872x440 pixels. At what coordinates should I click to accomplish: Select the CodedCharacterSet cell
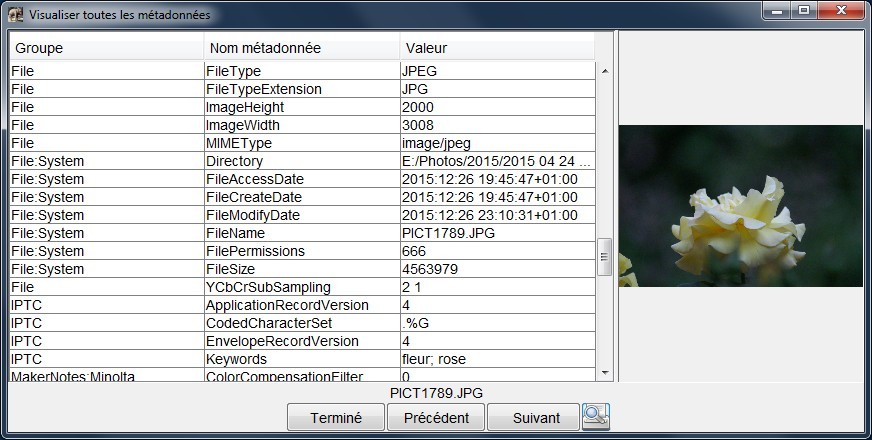302,323
